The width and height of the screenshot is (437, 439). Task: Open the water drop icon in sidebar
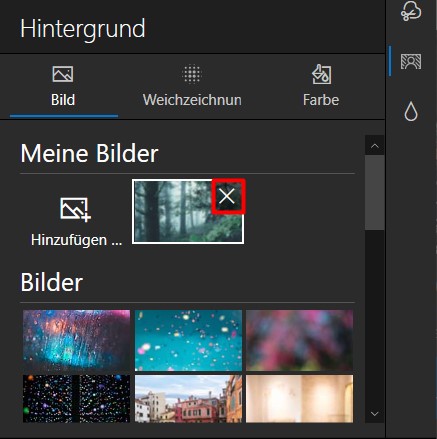point(411,111)
